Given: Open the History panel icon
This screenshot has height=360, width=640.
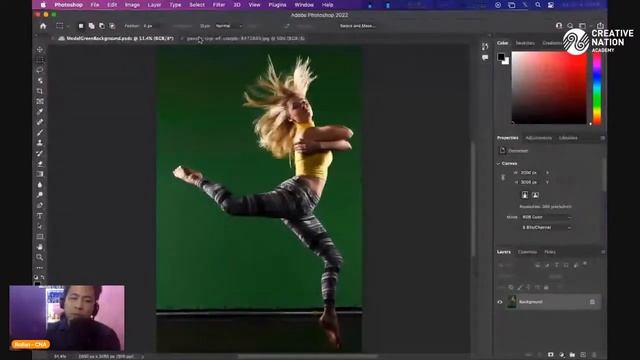Looking at the screenshot, I should (485, 47).
